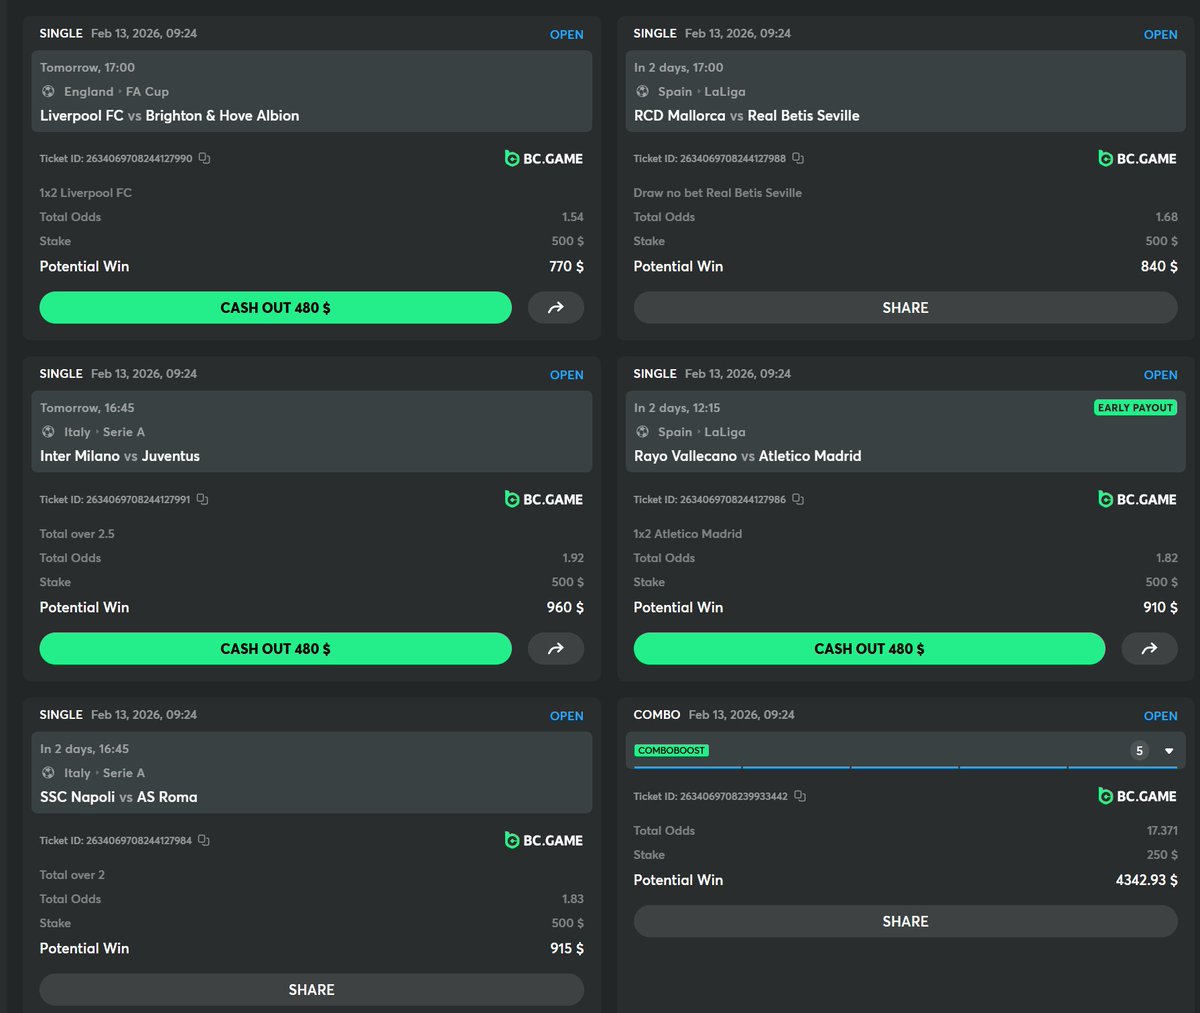Copy the Liverpool FC bet ticket ID
This screenshot has height=1013, width=1200.
pos(204,158)
